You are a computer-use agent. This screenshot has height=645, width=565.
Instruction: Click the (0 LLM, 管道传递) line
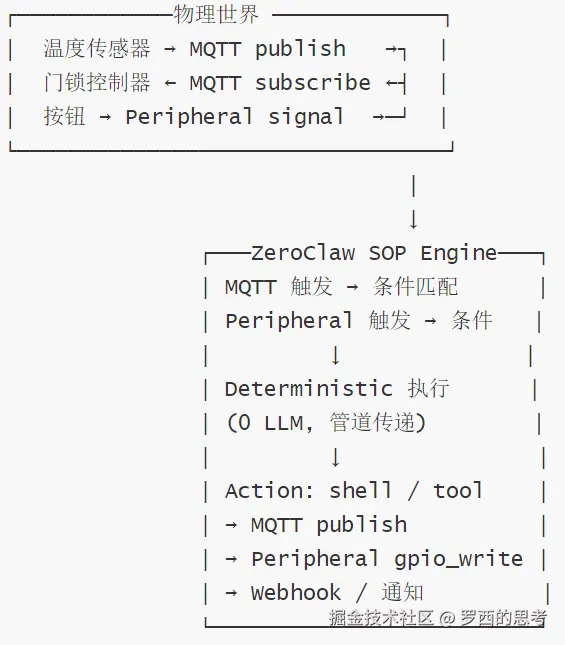pyautogui.click(x=326, y=422)
